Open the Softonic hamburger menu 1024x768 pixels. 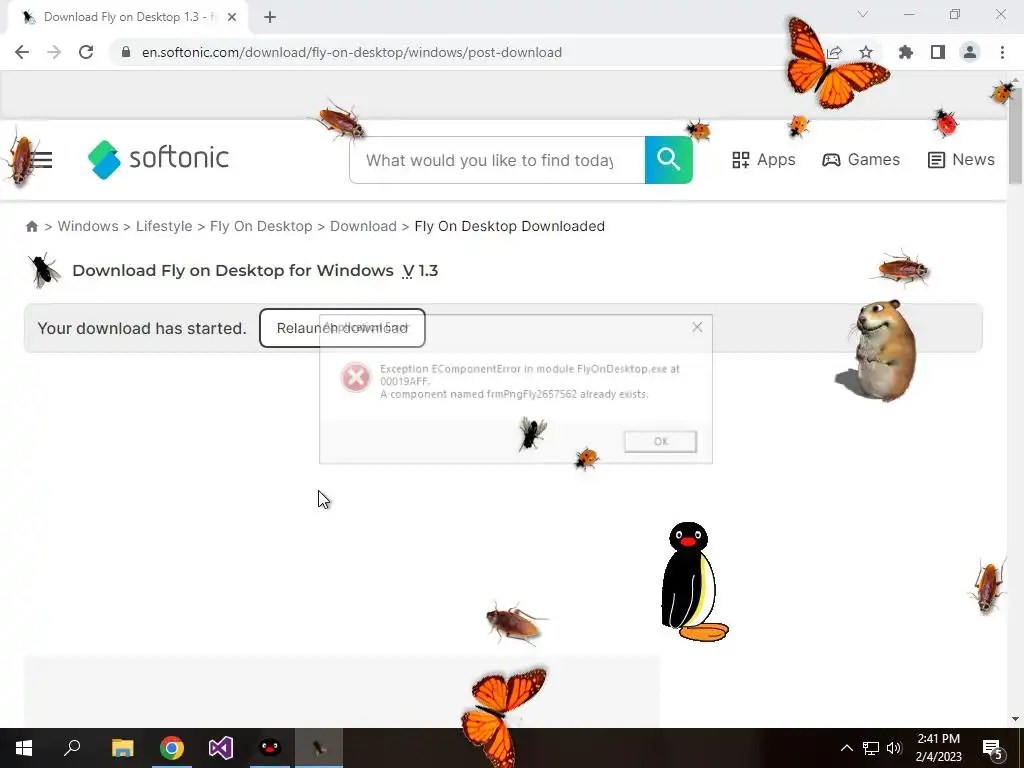(x=41, y=159)
